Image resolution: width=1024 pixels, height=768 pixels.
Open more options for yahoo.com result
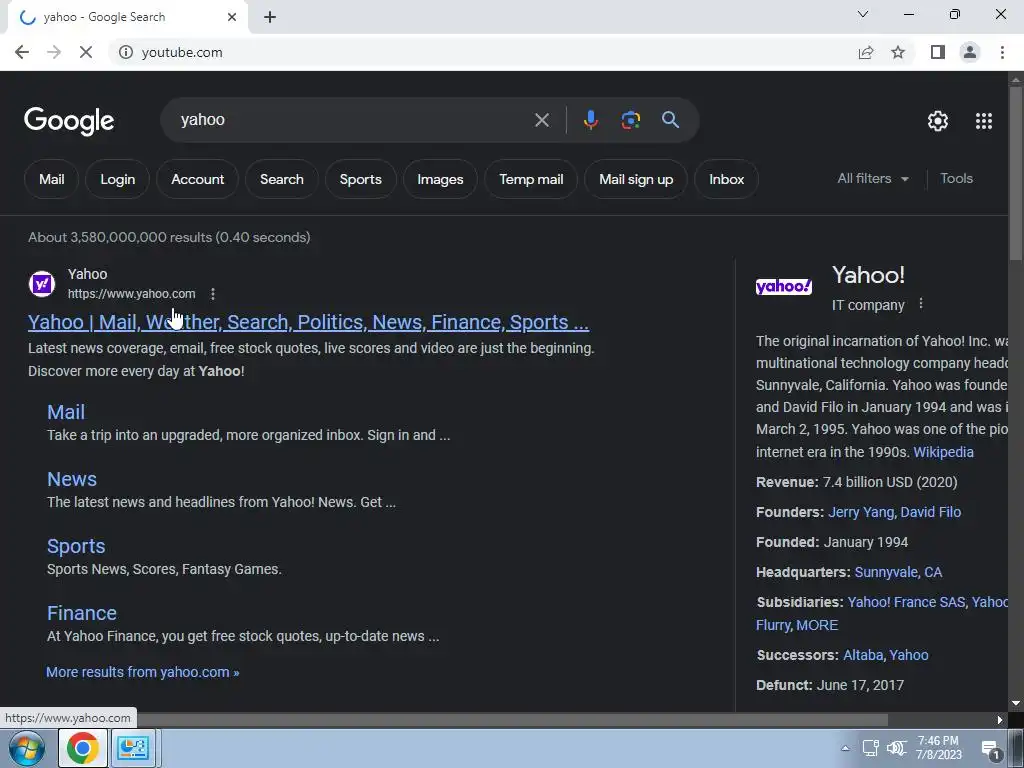213,294
